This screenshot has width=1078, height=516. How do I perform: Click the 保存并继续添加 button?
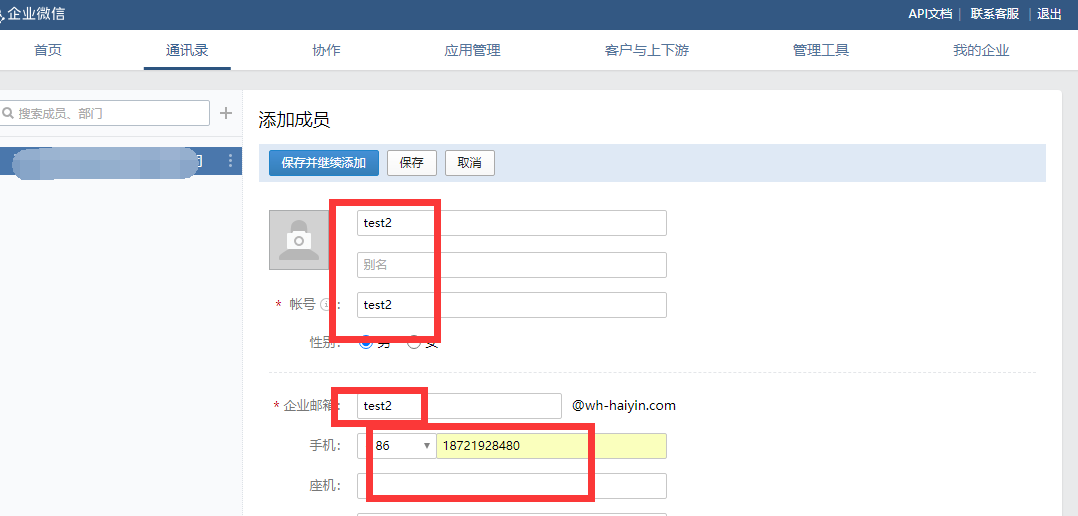(323, 163)
